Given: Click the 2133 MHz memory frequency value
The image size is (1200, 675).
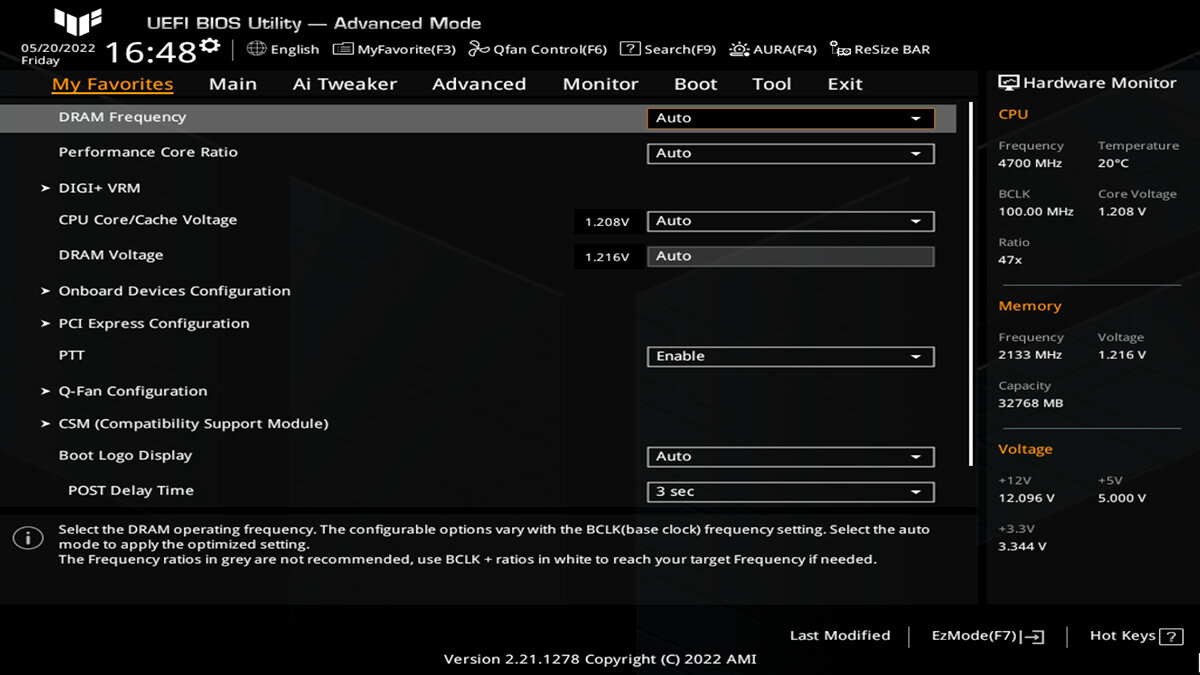Looking at the screenshot, I should click(x=1030, y=355).
